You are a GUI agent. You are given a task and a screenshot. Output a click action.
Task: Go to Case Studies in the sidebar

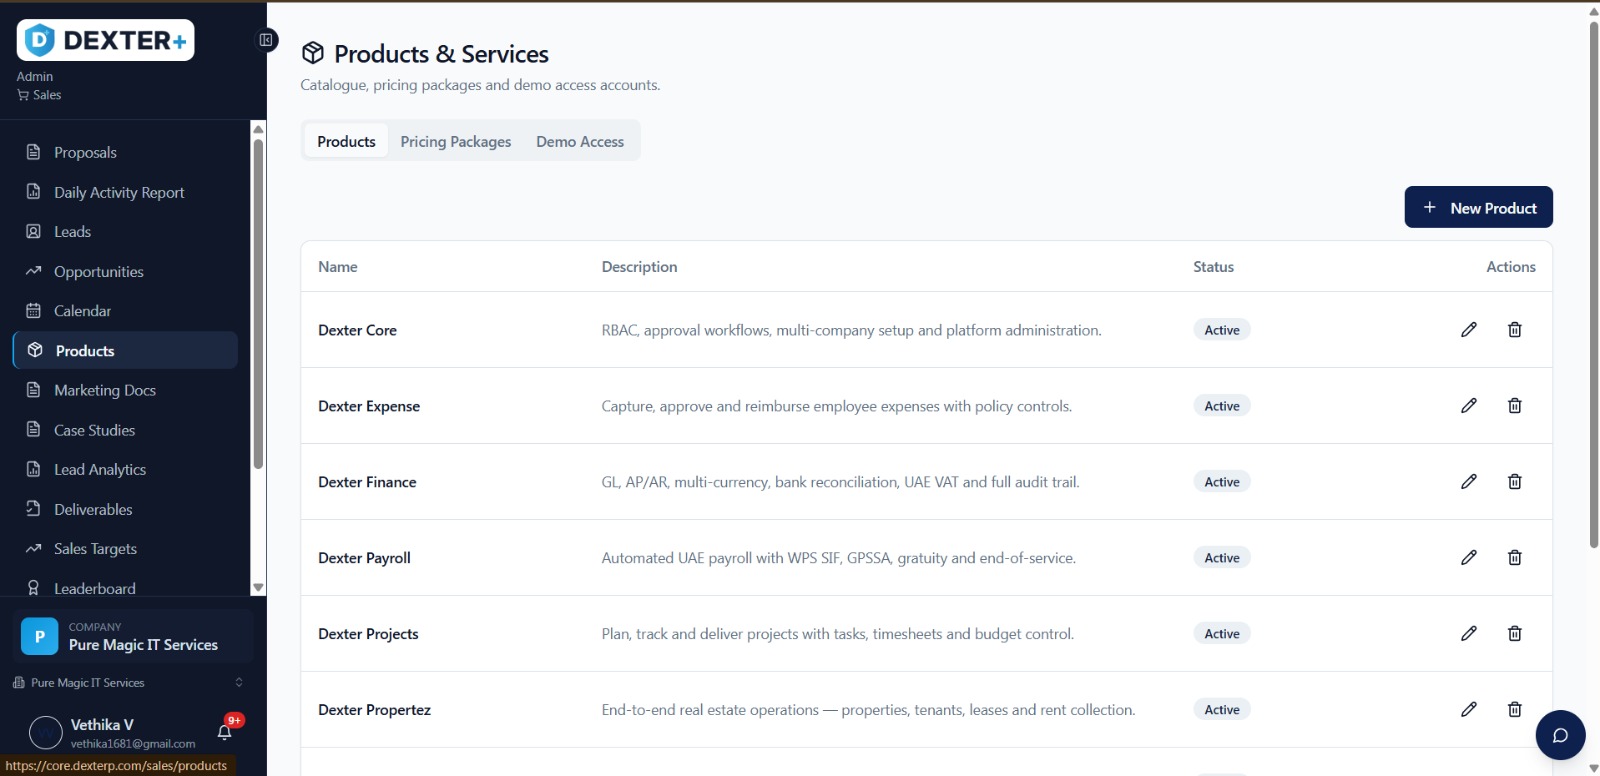click(125, 431)
